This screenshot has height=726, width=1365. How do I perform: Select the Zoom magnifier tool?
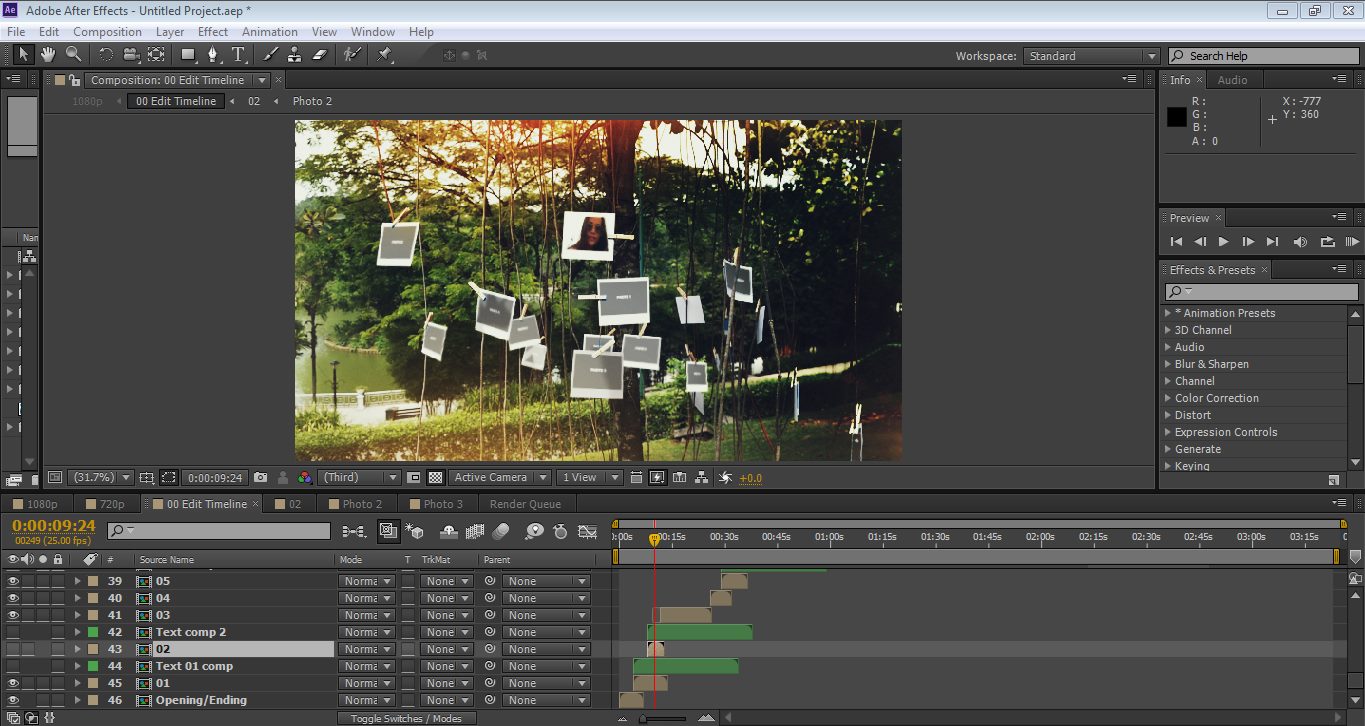click(73, 54)
